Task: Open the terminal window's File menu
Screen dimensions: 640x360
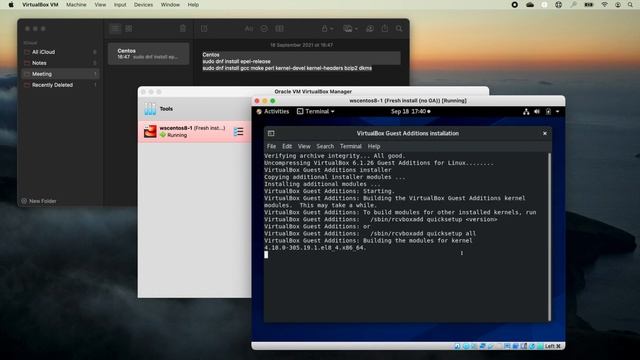Action: coord(271,146)
